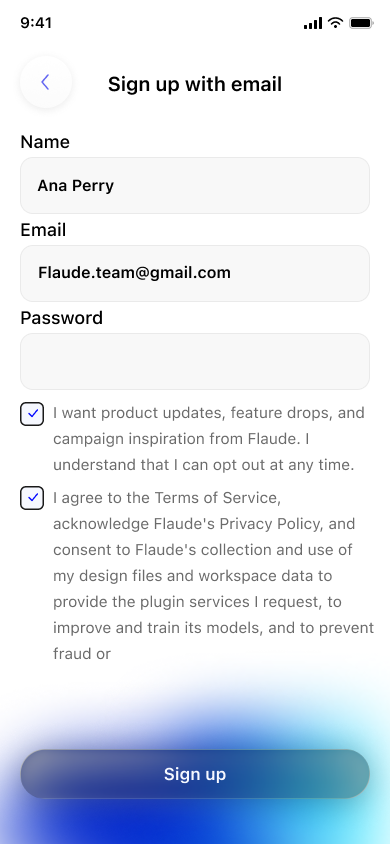This screenshot has height=844, width=390.
Task: Click the Password field label
Action: [x=61, y=318]
